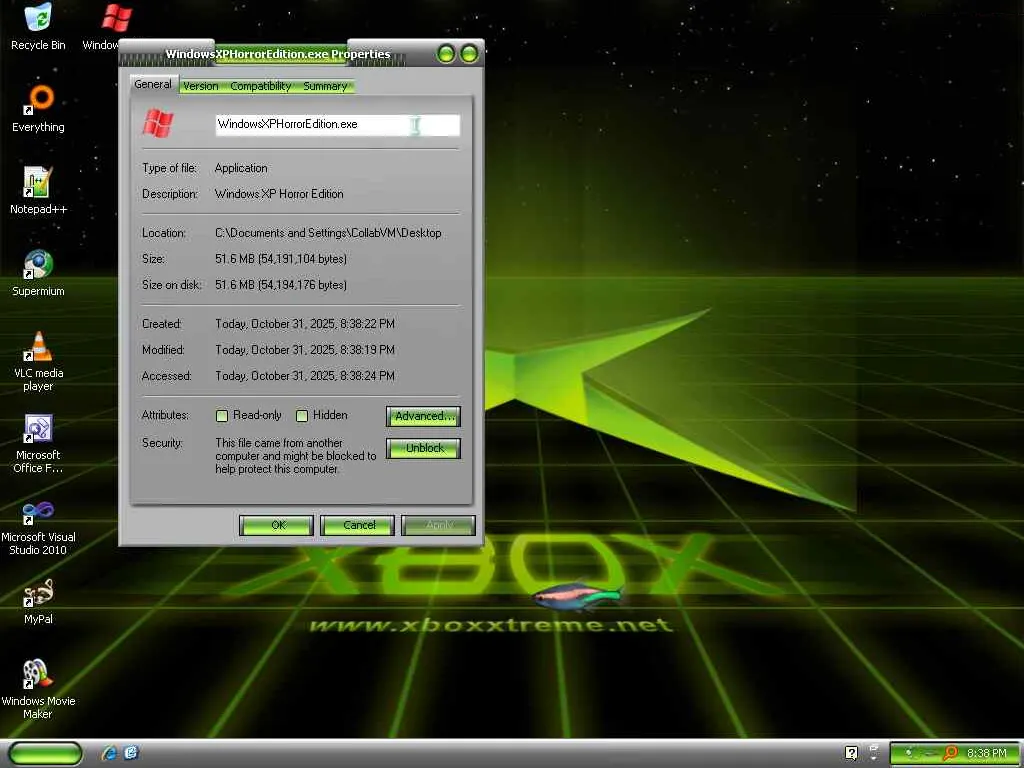This screenshot has height=768, width=1024.
Task: Click the Location path C:\Documents and Settings\CollabVM\Desktop
Action: 328,233
